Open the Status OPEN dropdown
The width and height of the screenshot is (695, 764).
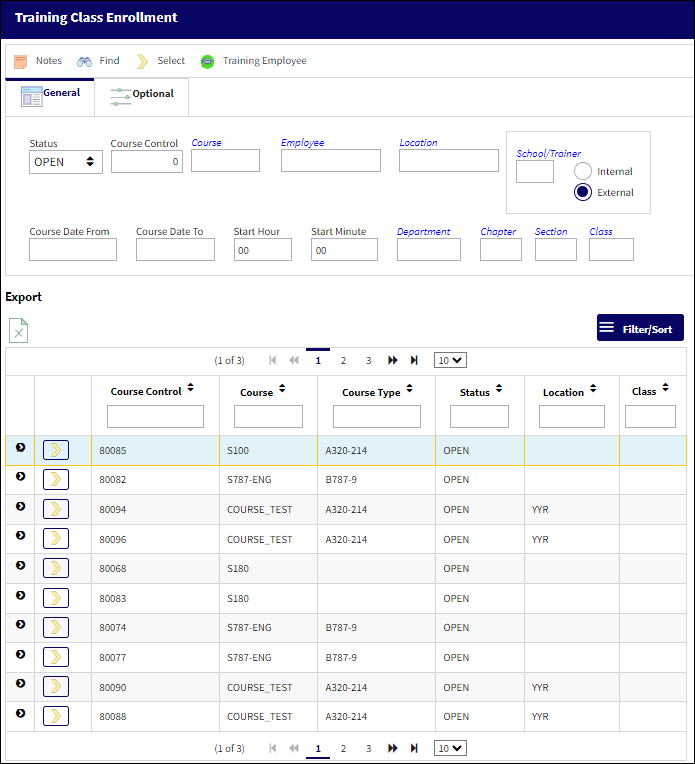(66, 162)
